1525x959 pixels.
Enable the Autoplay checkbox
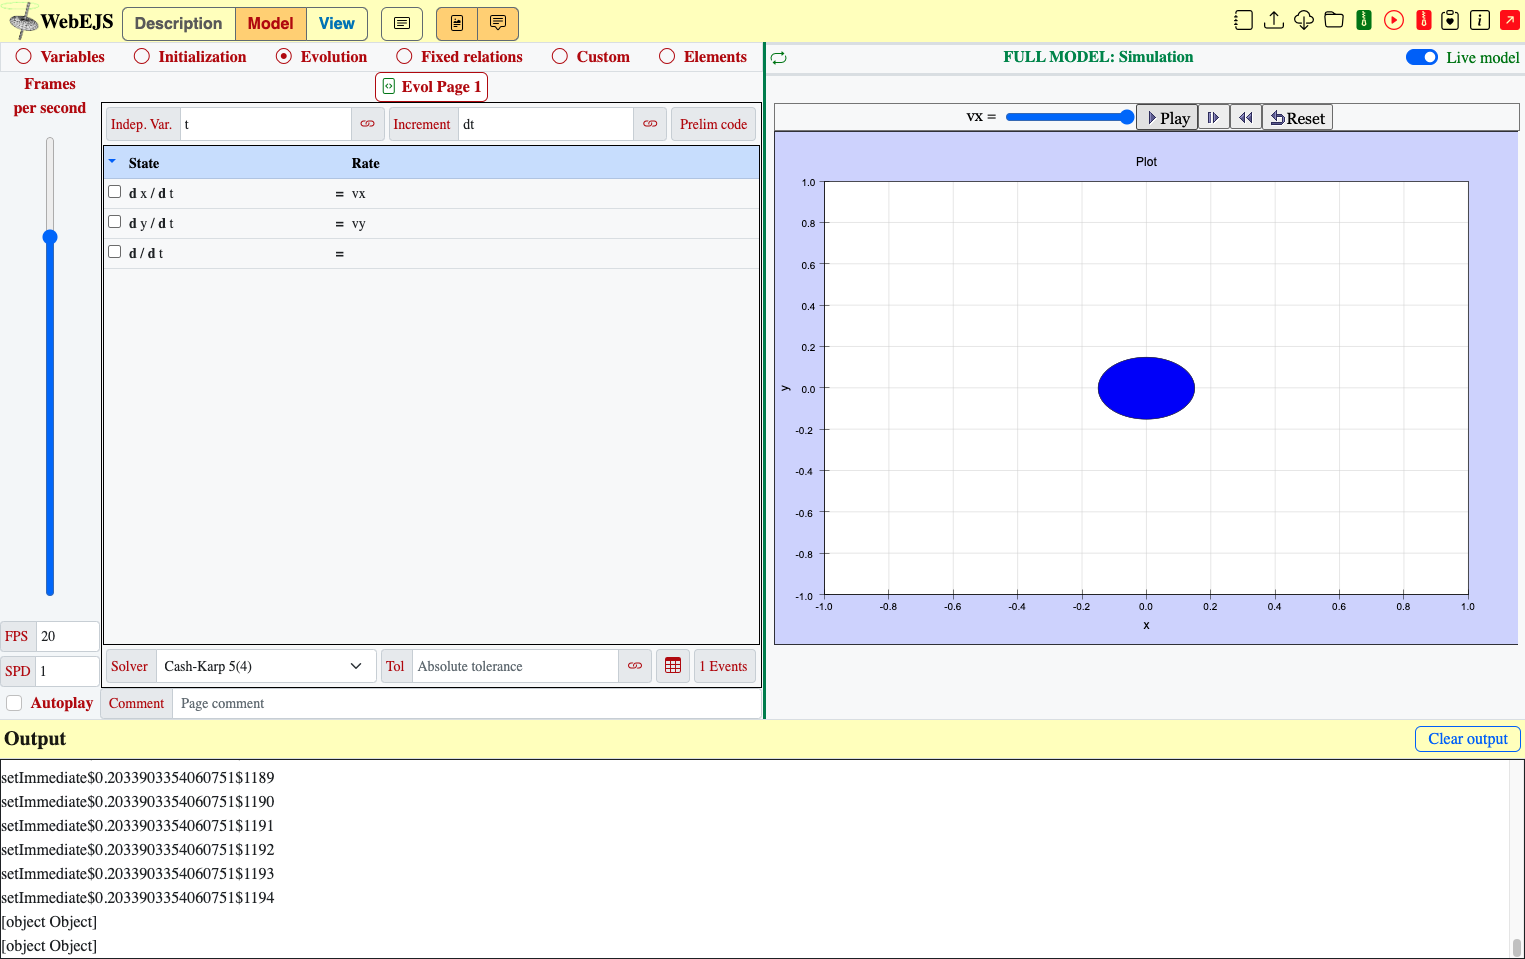click(x=14, y=703)
